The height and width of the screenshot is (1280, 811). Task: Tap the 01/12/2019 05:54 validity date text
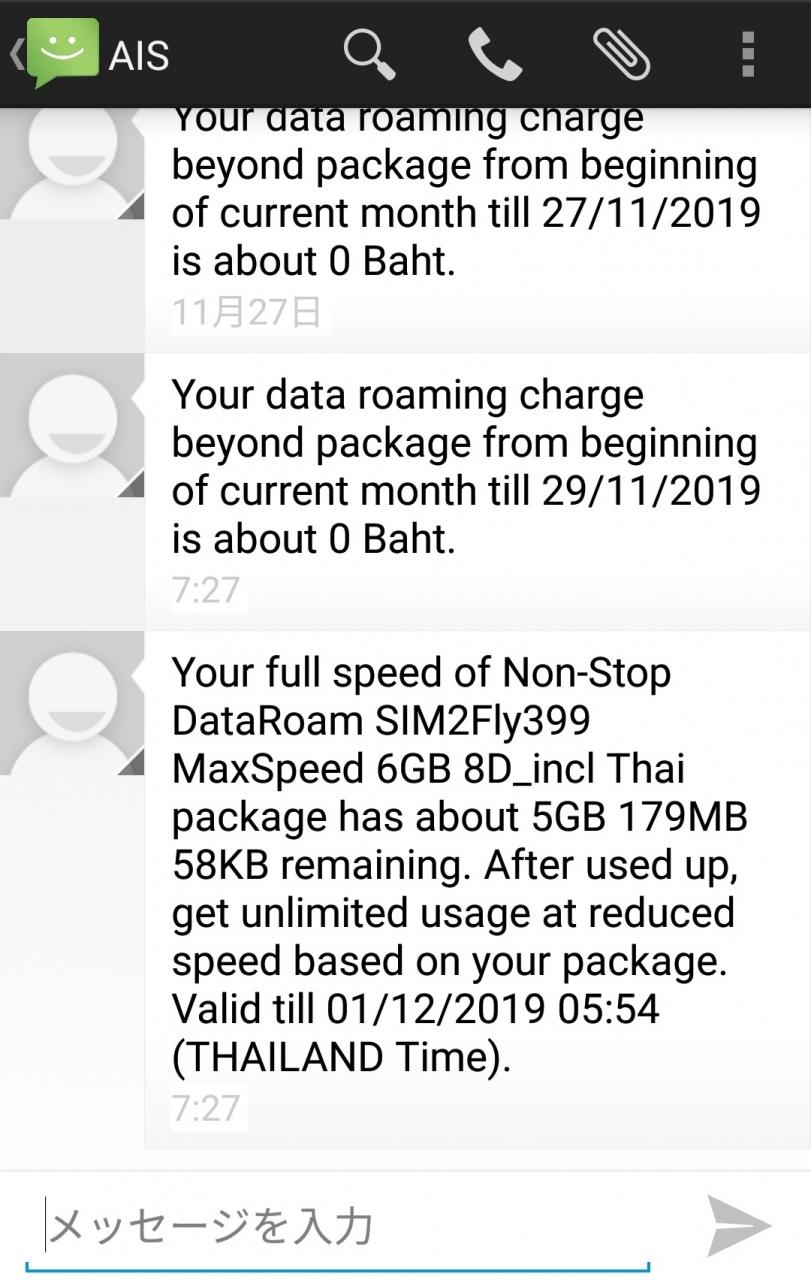tap(493, 1009)
